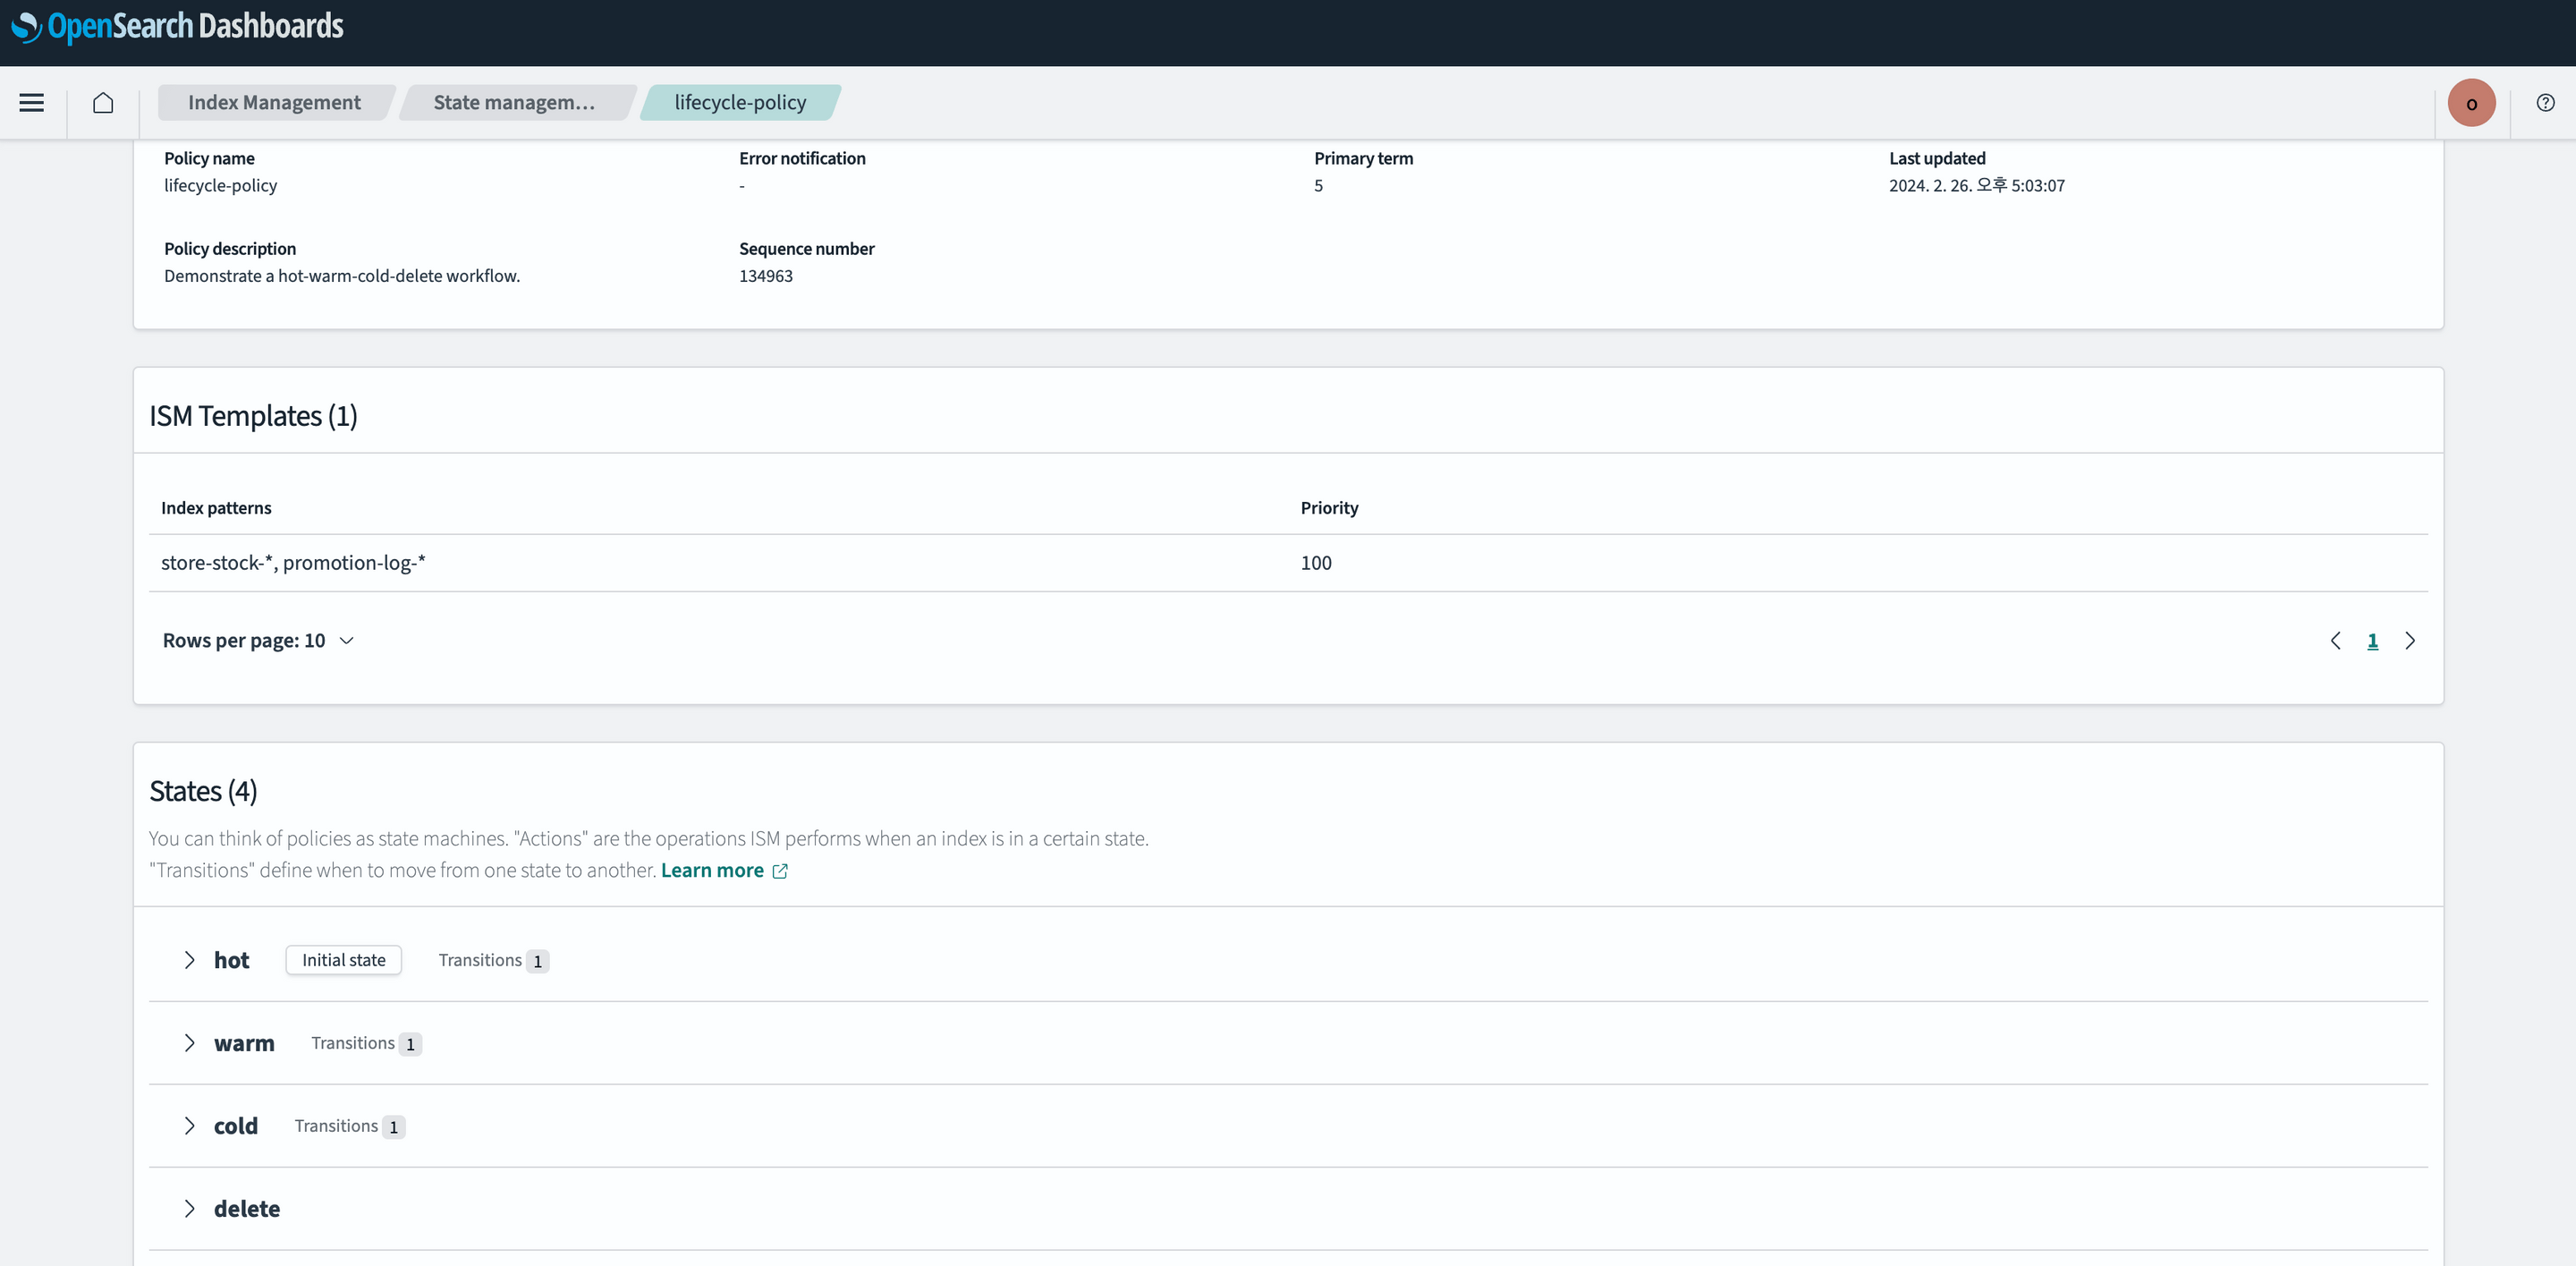Viewport: 2576px width, 1266px height.
Task: Open the Rows per page dropdown
Action: point(257,640)
